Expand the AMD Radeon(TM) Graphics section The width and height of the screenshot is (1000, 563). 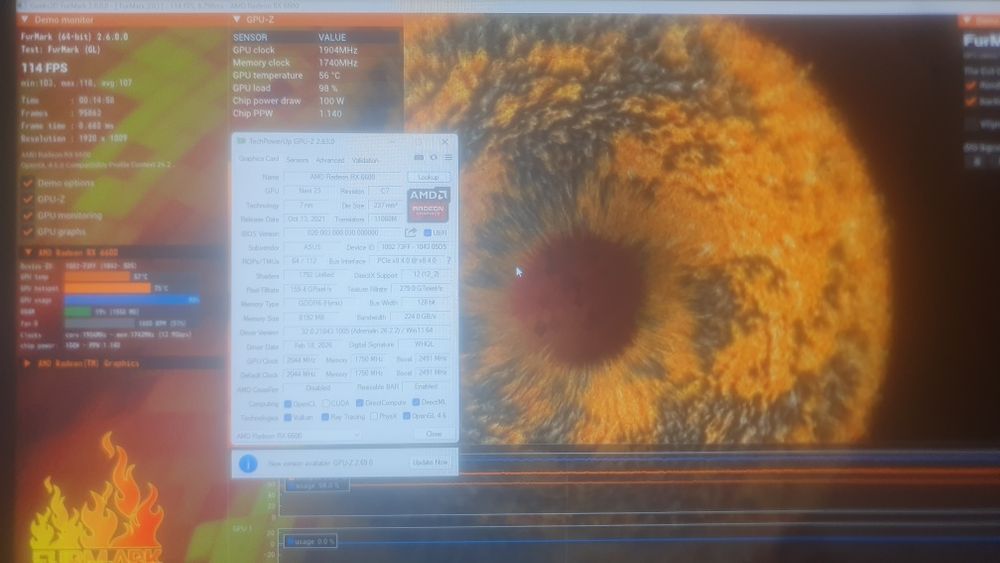click(27, 363)
